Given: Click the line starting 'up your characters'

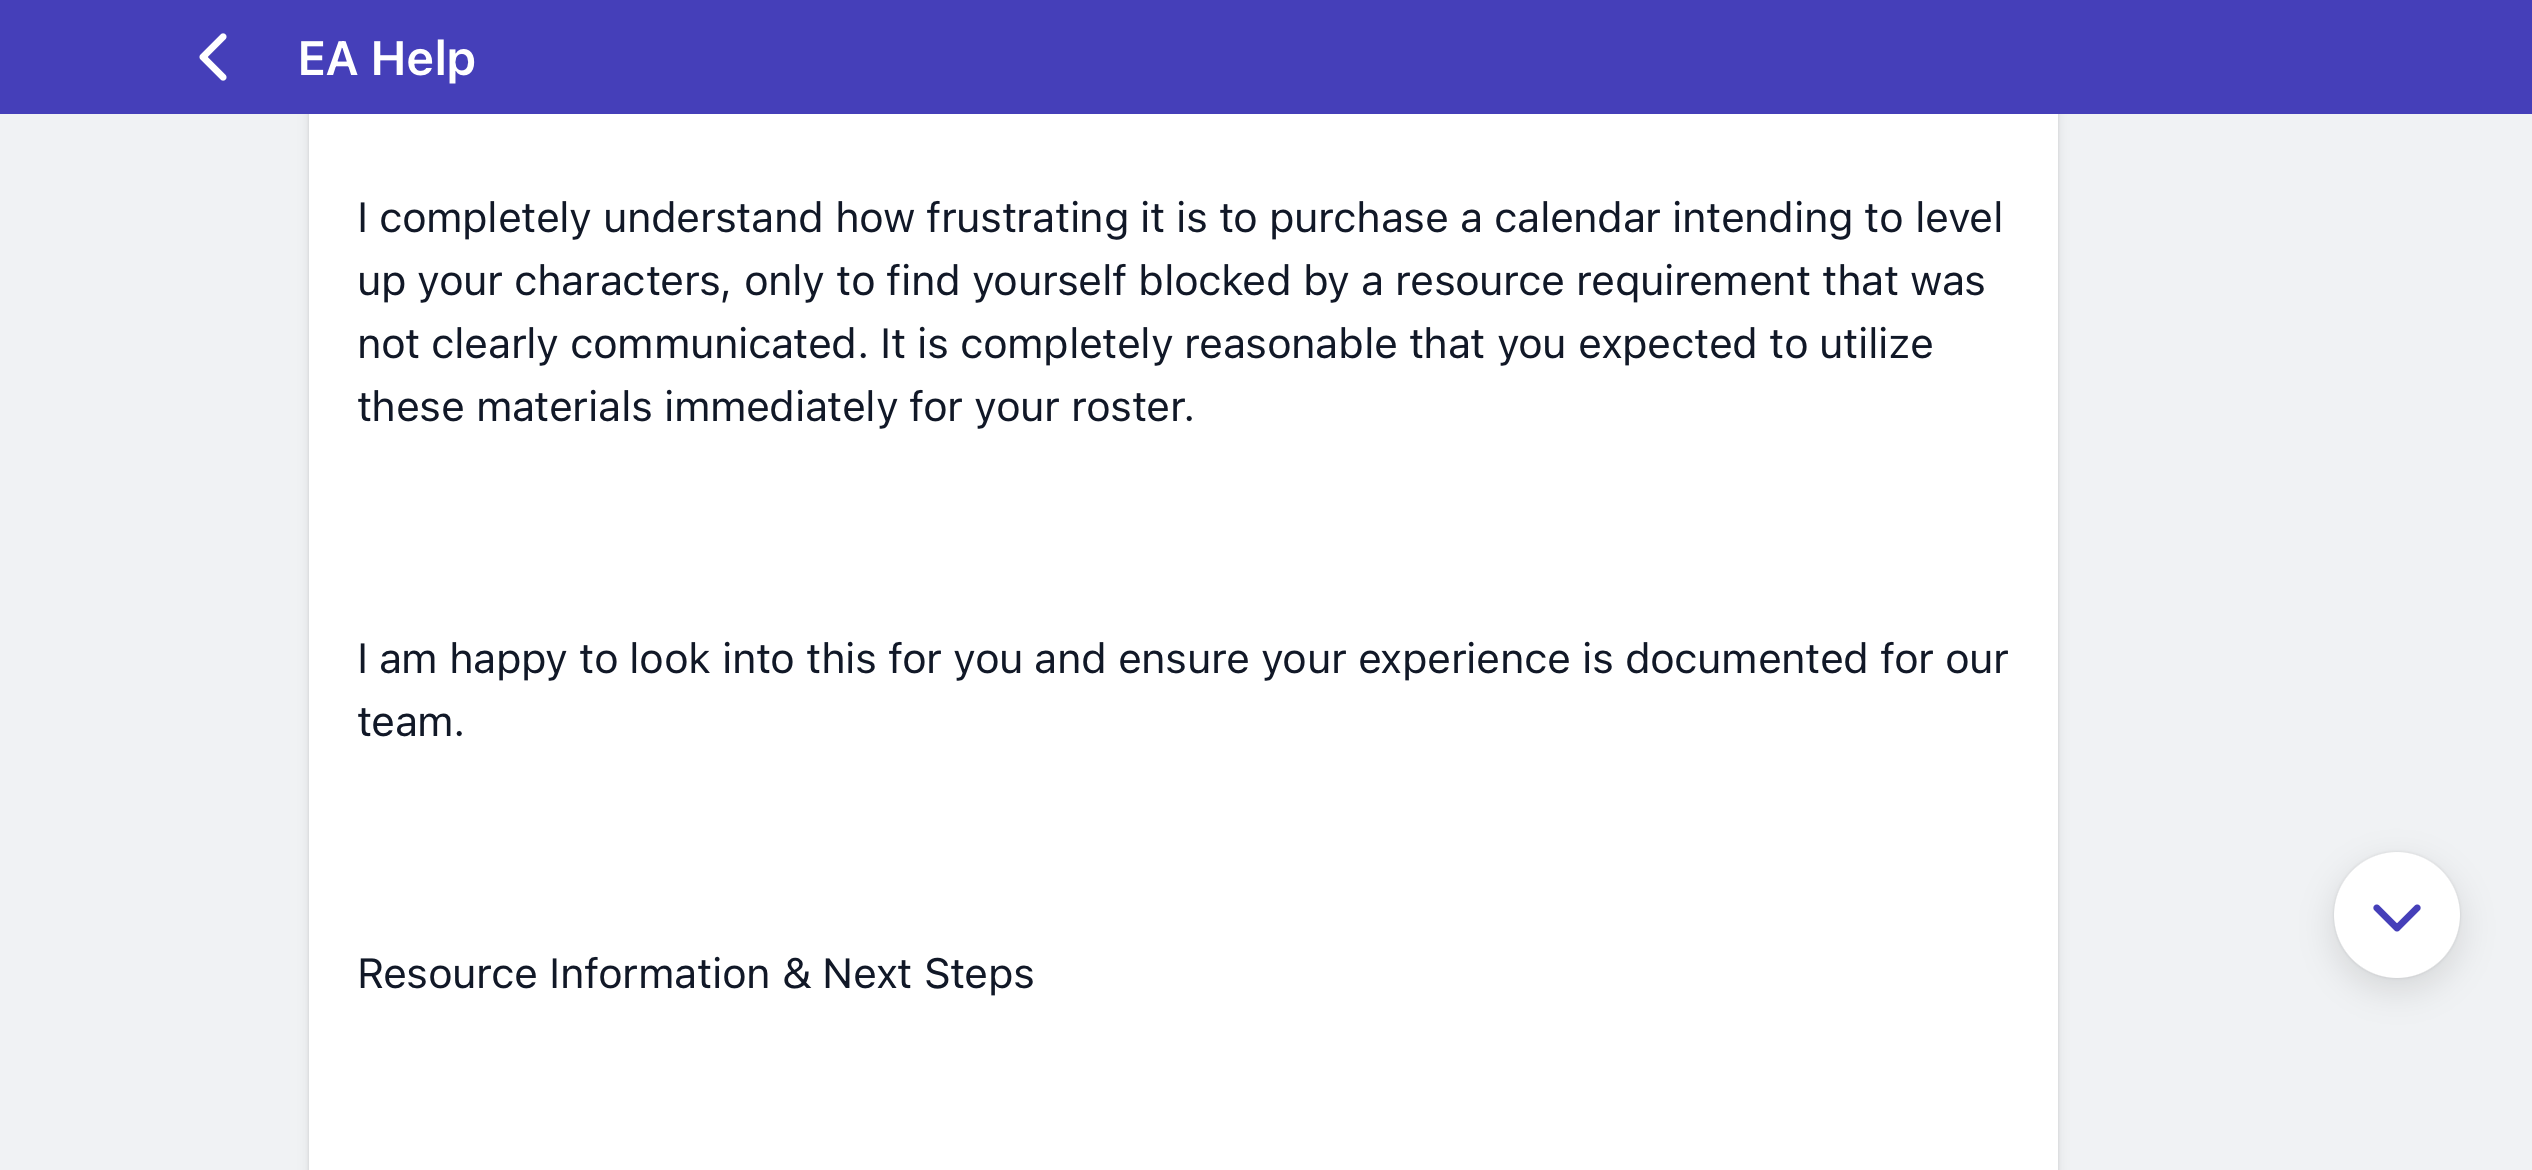Looking at the screenshot, I should (1170, 281).
